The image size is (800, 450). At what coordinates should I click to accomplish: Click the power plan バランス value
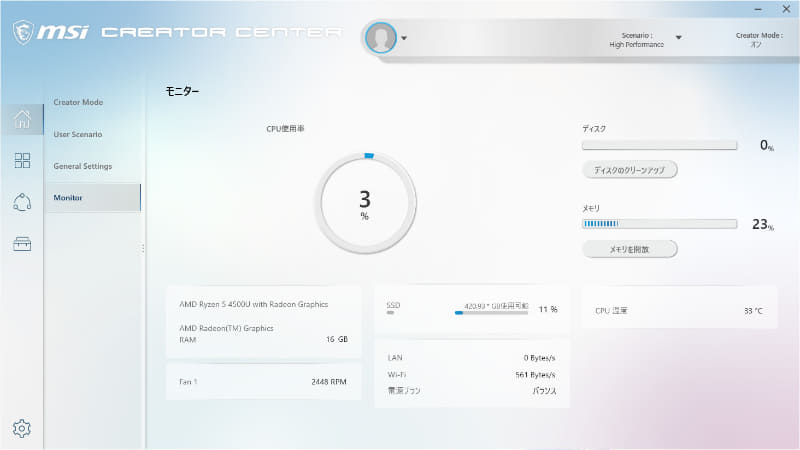coord(544,391)
